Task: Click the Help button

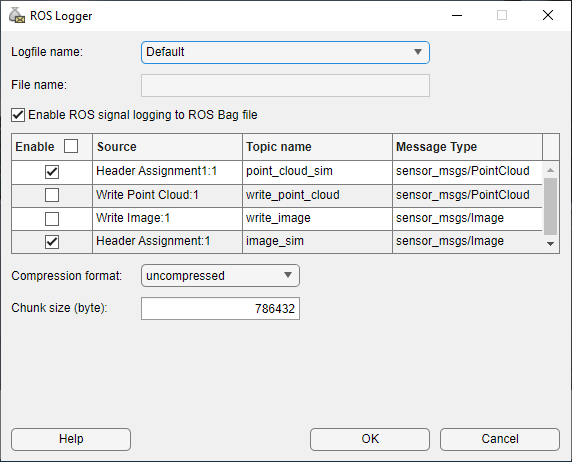Action: click(x=71, y=439)
